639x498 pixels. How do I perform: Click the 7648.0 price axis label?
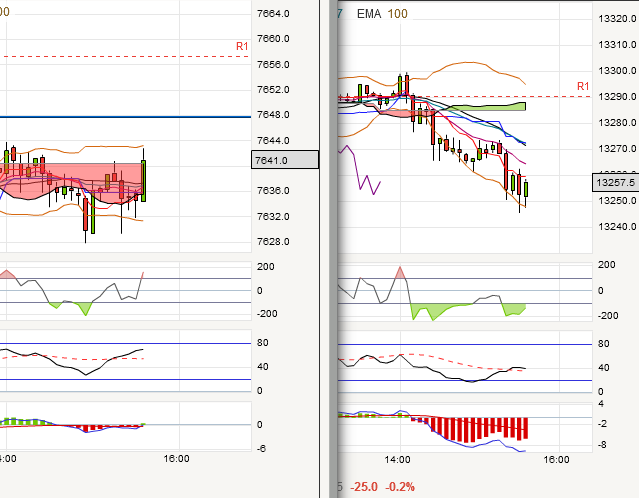coord(273,115)
